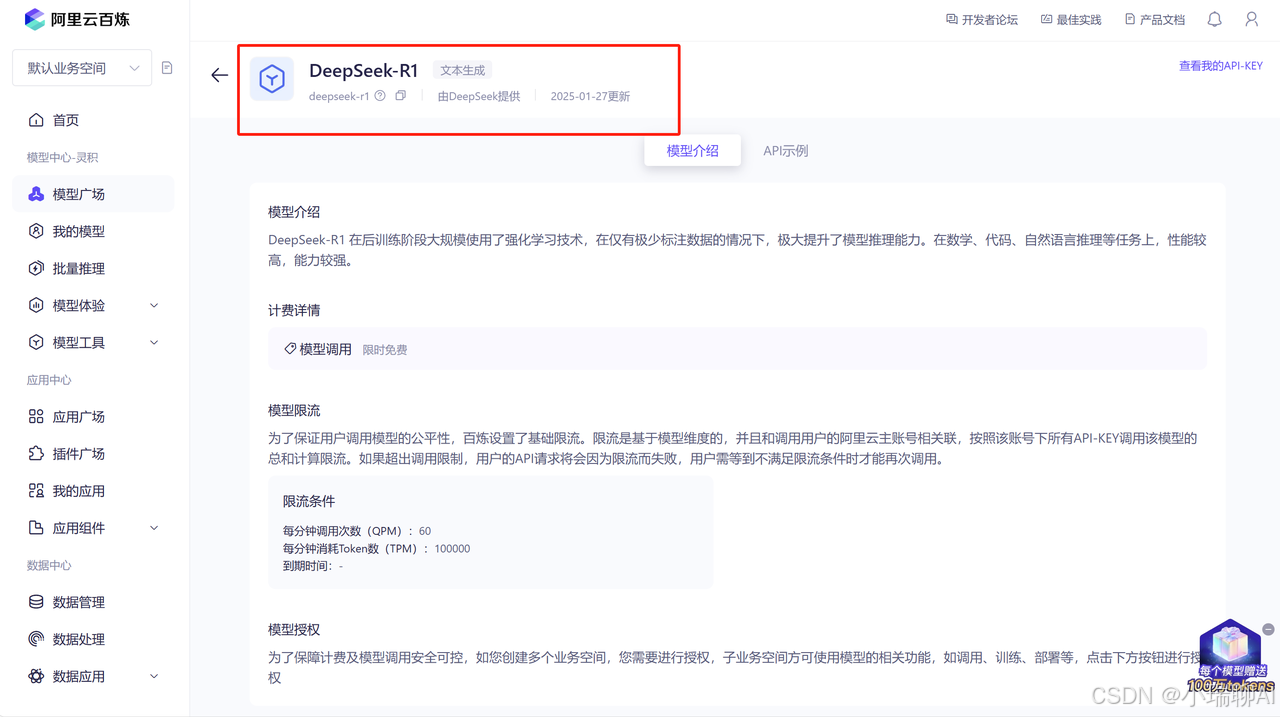1280x717 pixels.
Task: Click the 批量推理 lightning icon
Action: 36,268
